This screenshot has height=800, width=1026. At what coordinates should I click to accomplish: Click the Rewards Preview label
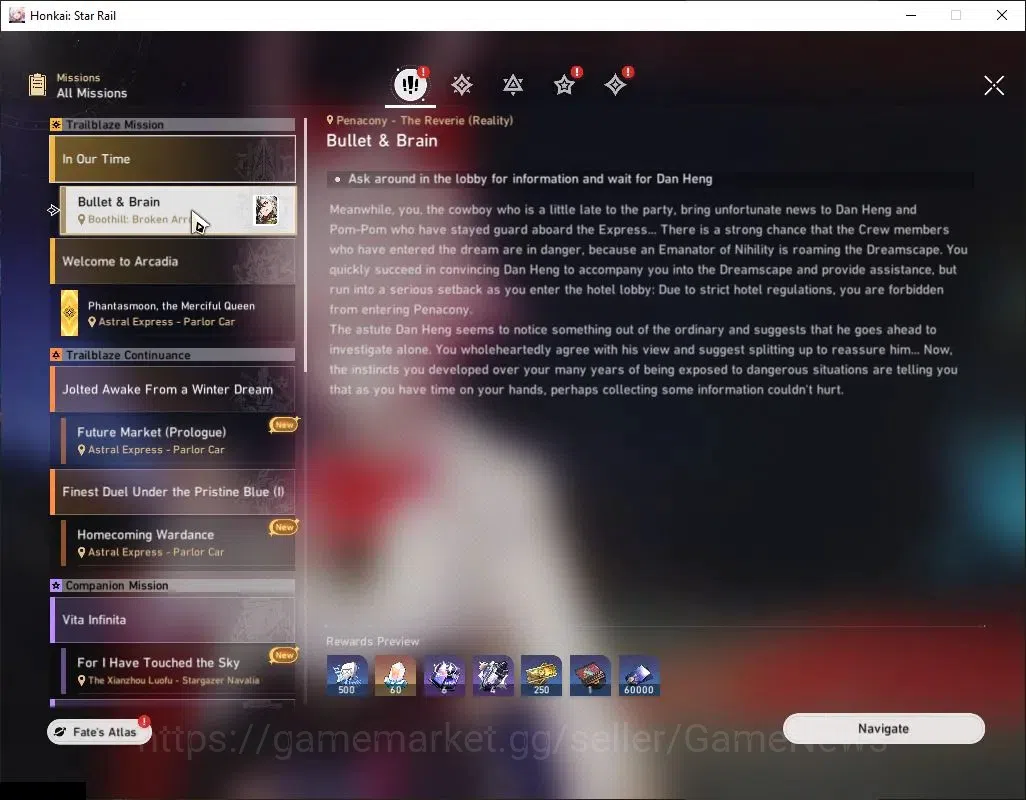pos(372,641)
